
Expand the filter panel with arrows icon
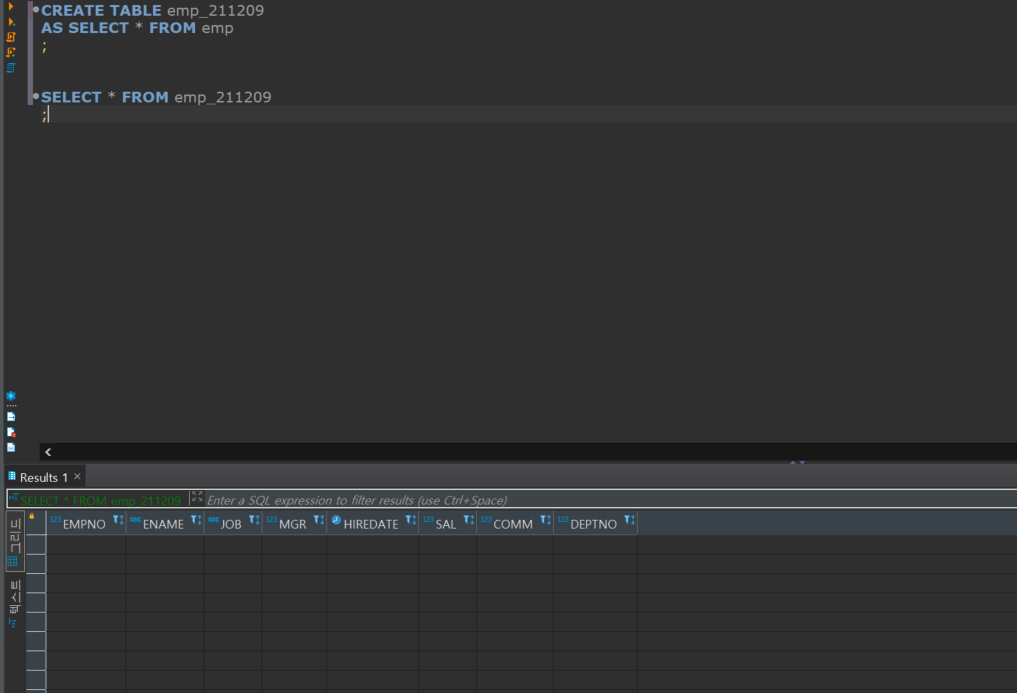click(x=197, y=497)
